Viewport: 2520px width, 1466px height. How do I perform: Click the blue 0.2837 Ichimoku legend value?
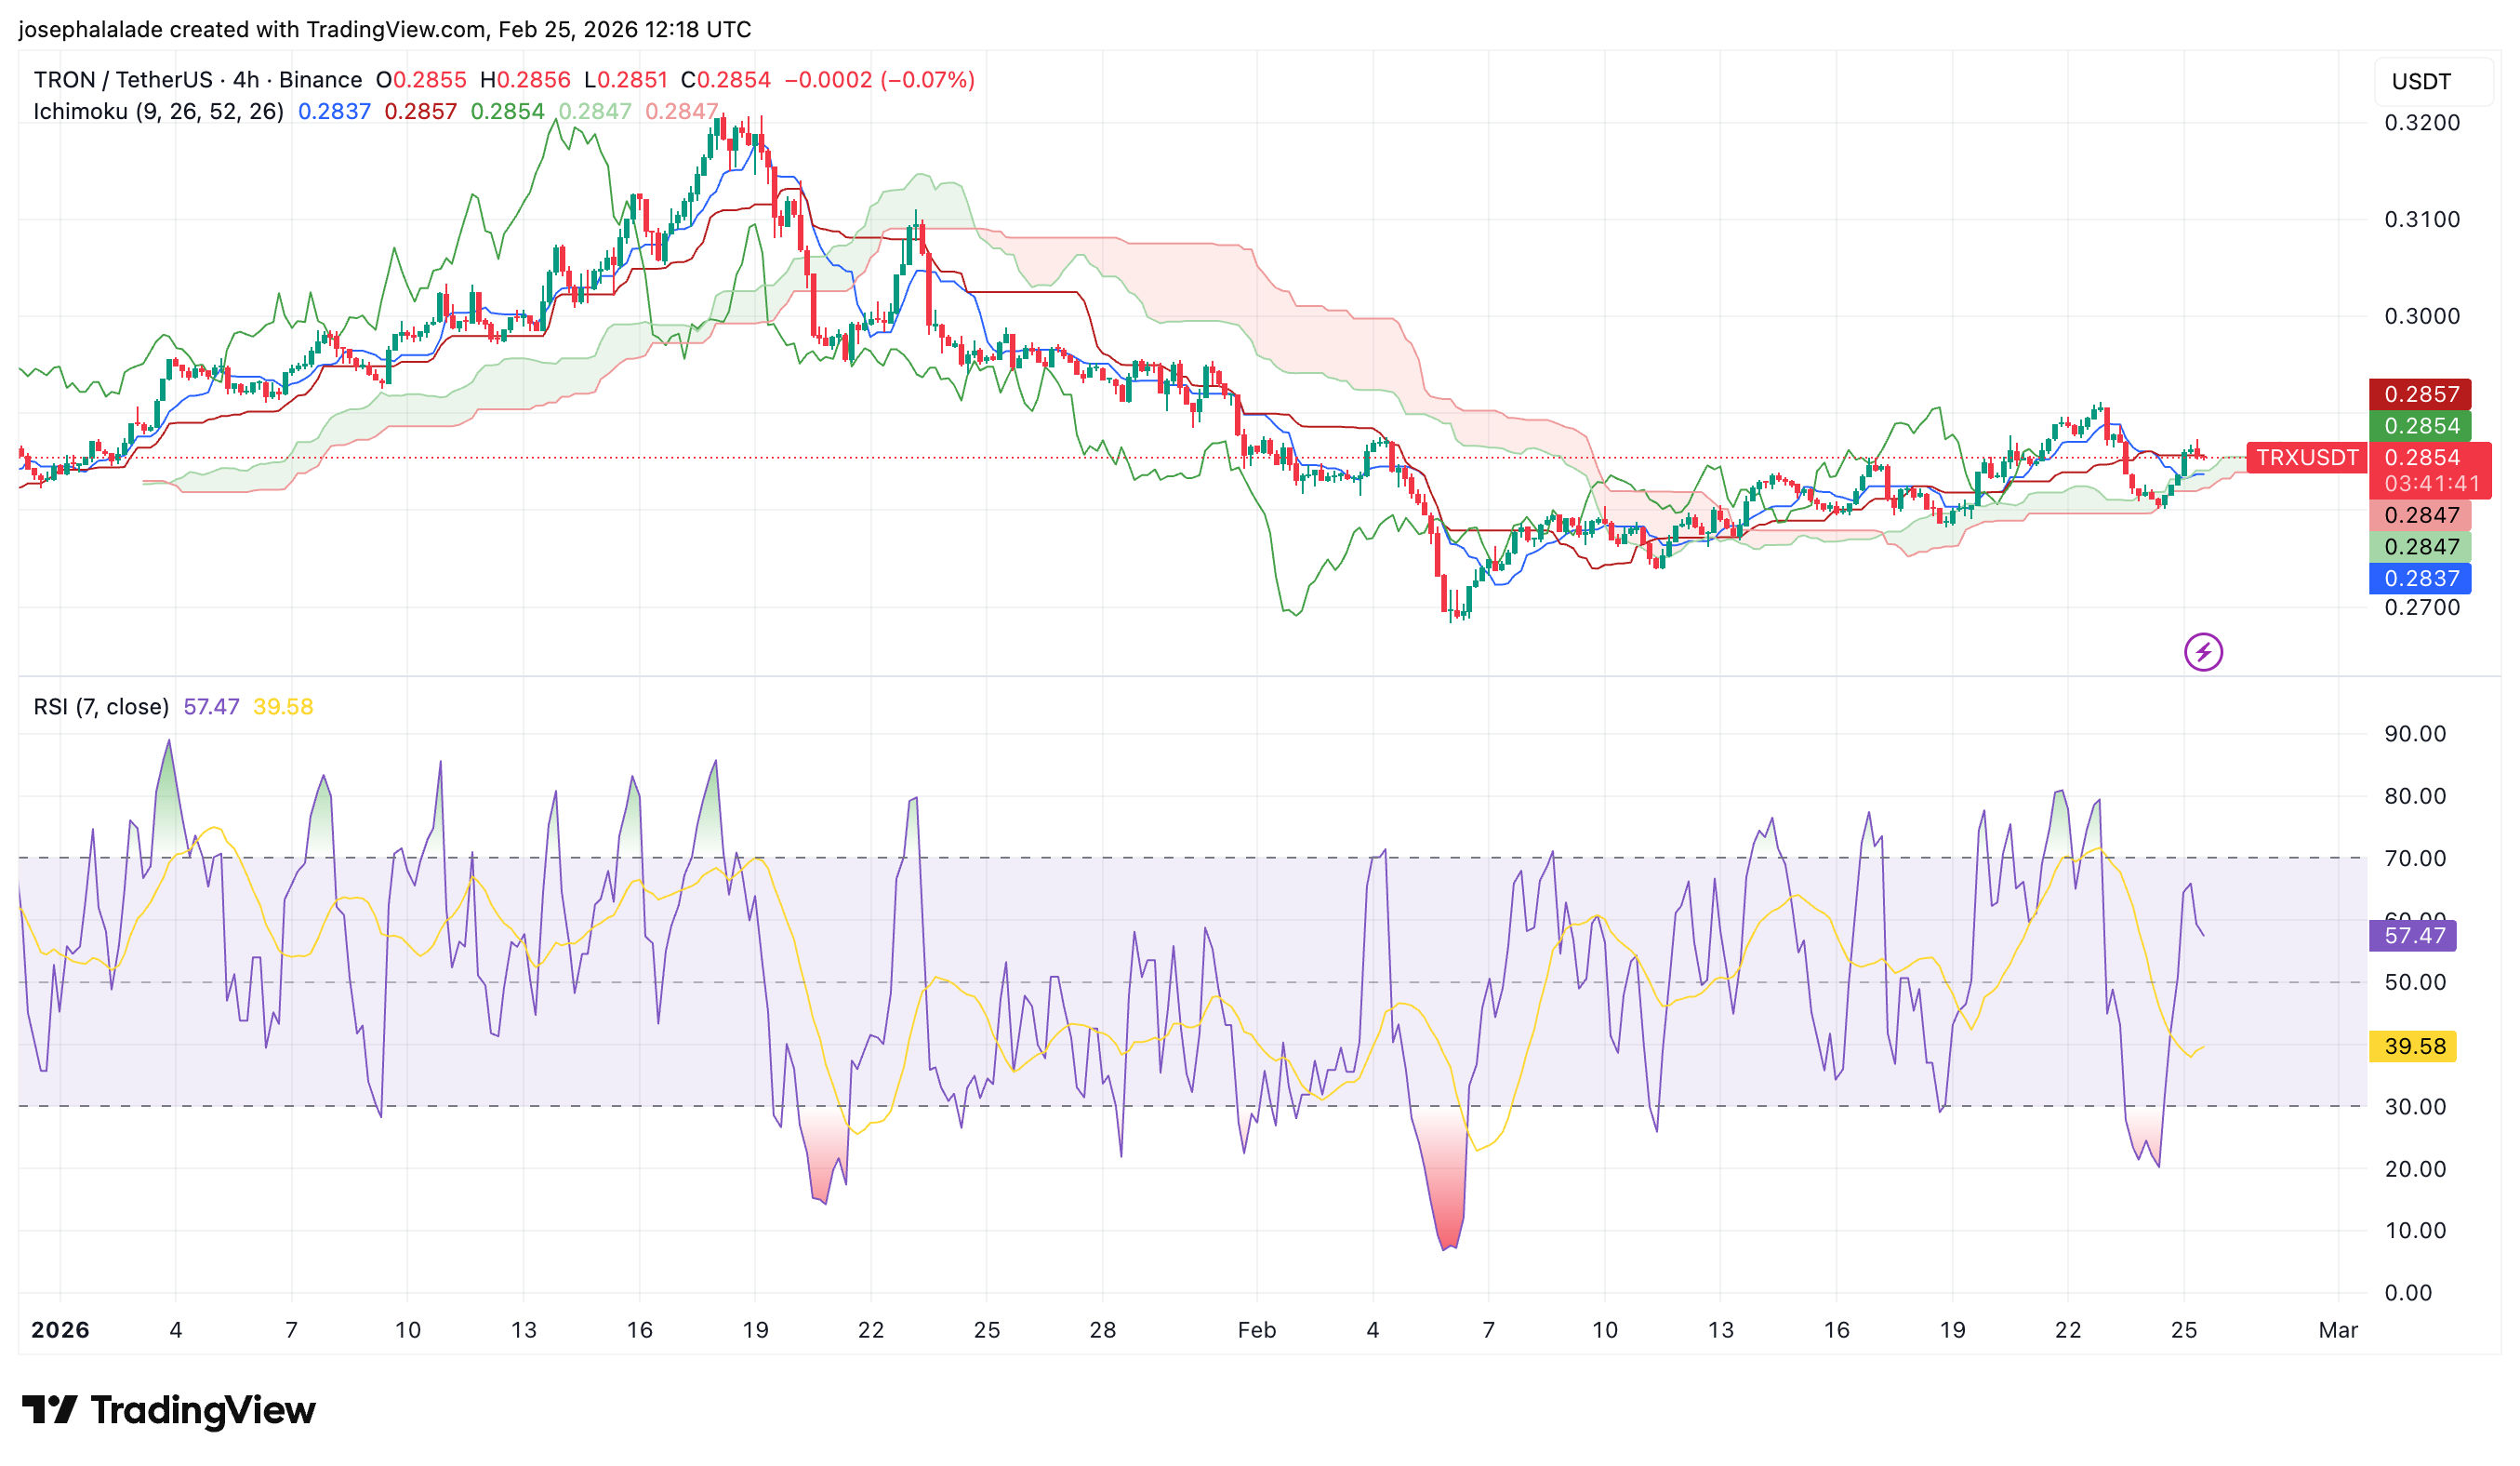coord(334,111)
